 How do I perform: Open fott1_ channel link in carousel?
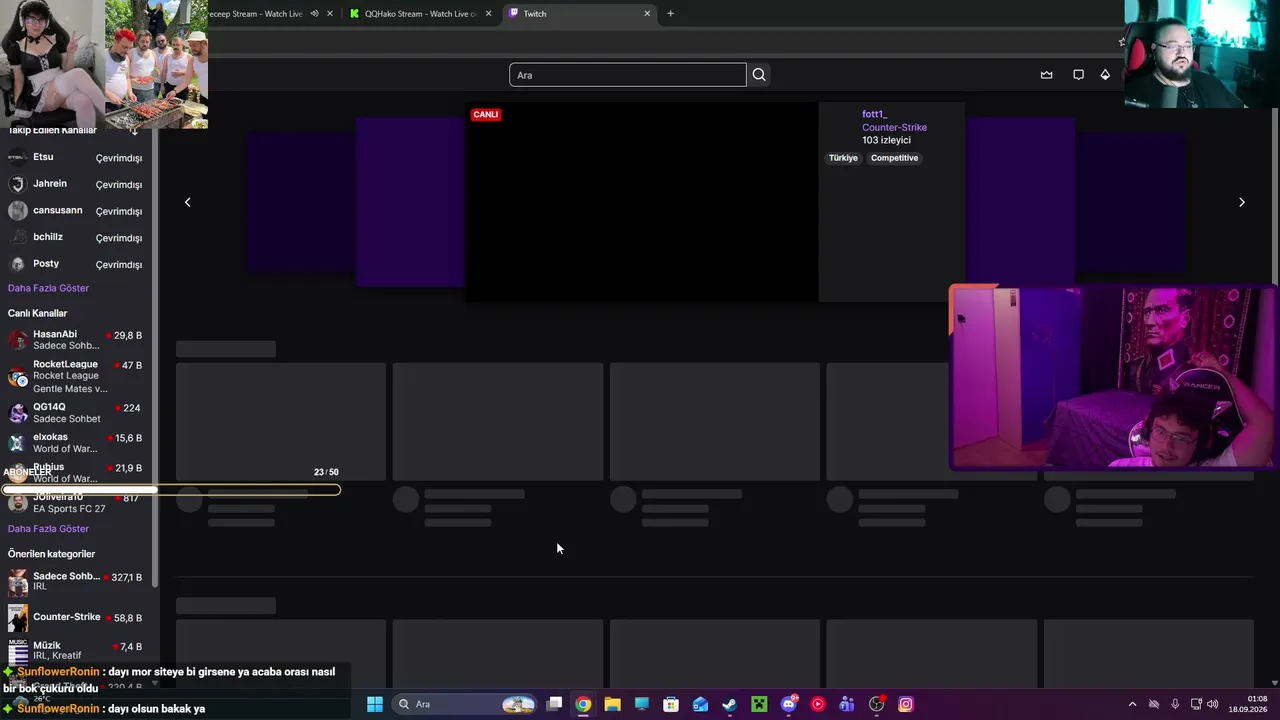[875, 115]
